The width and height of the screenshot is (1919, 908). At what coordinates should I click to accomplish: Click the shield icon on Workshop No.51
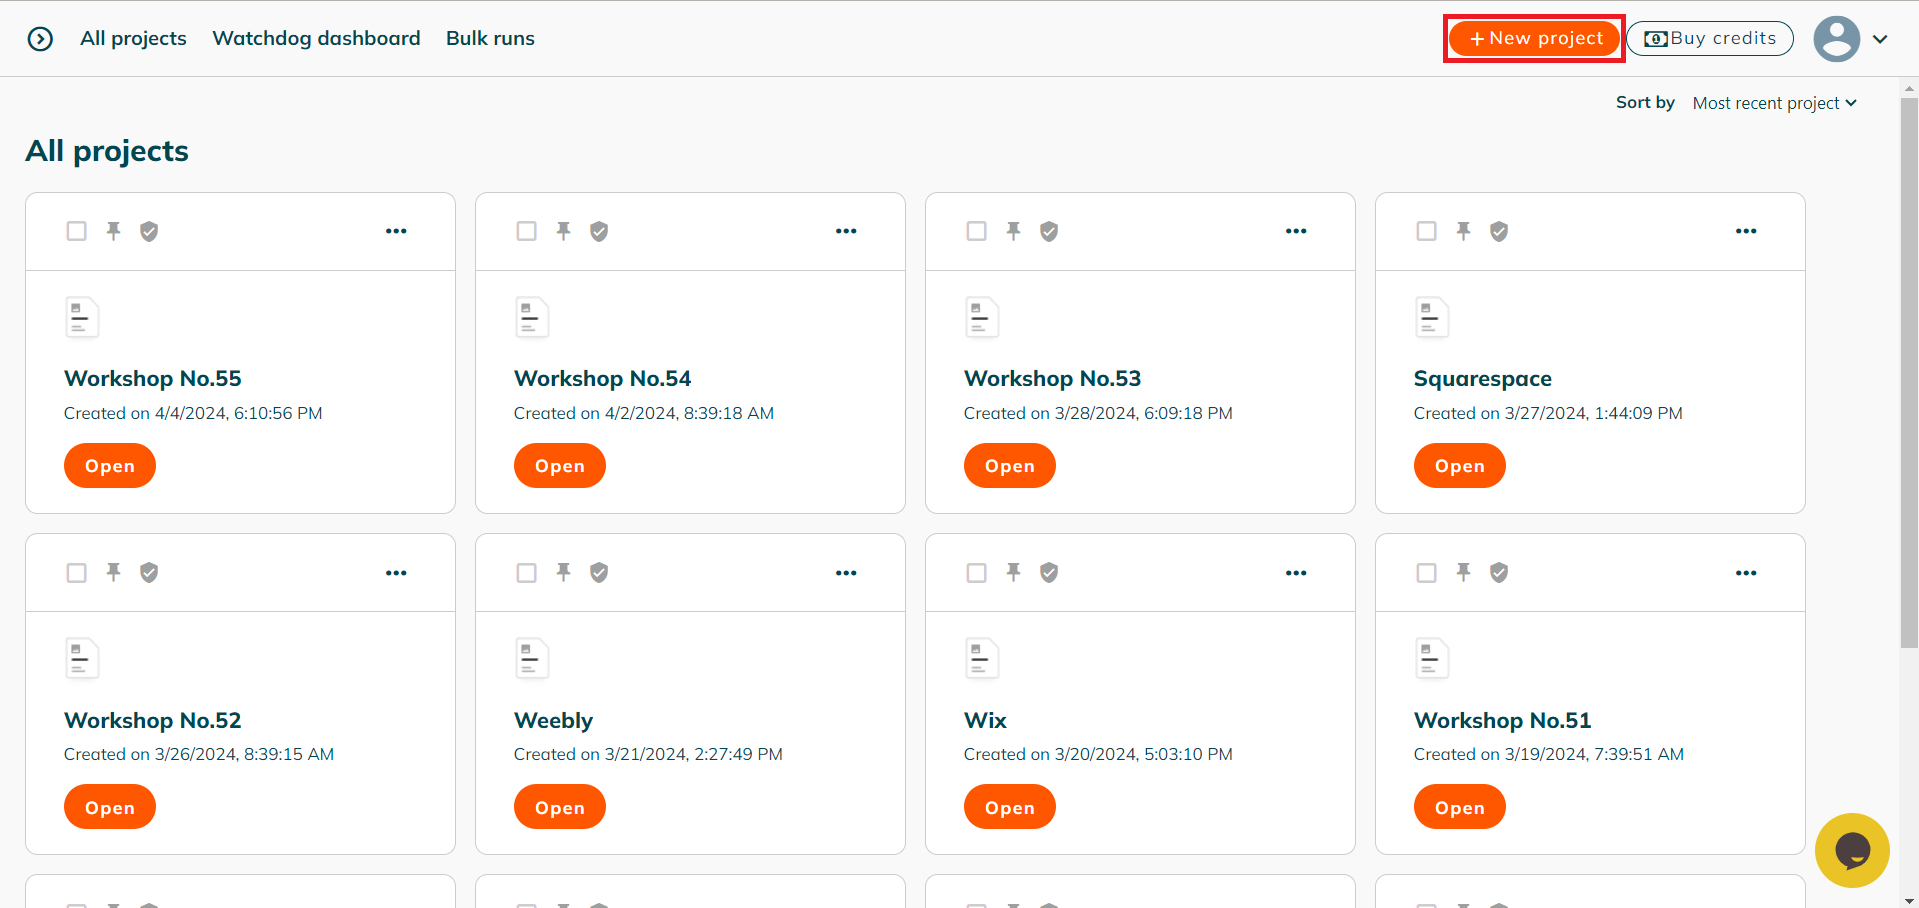tap(1499, 572)
